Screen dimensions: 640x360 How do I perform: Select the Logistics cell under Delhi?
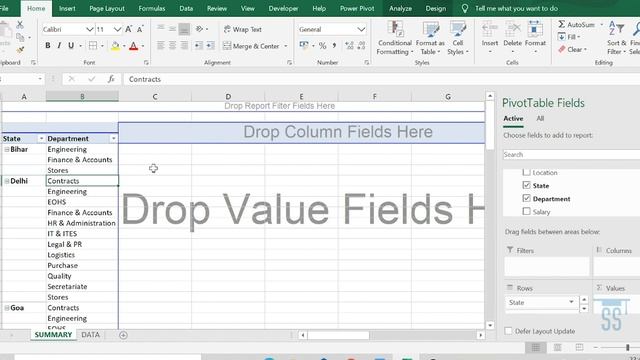82,255
